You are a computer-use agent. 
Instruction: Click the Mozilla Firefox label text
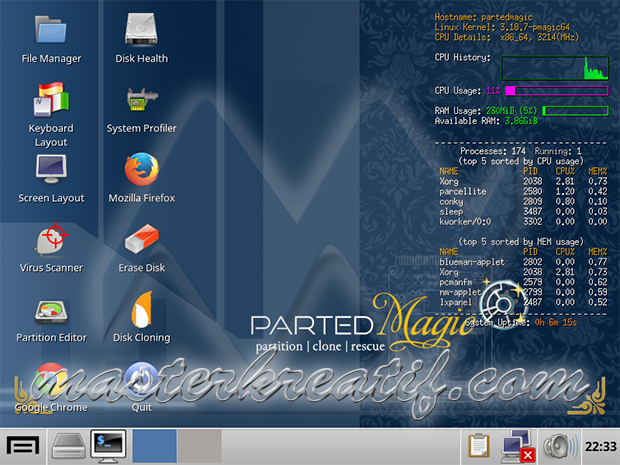[x=142, y=198]
